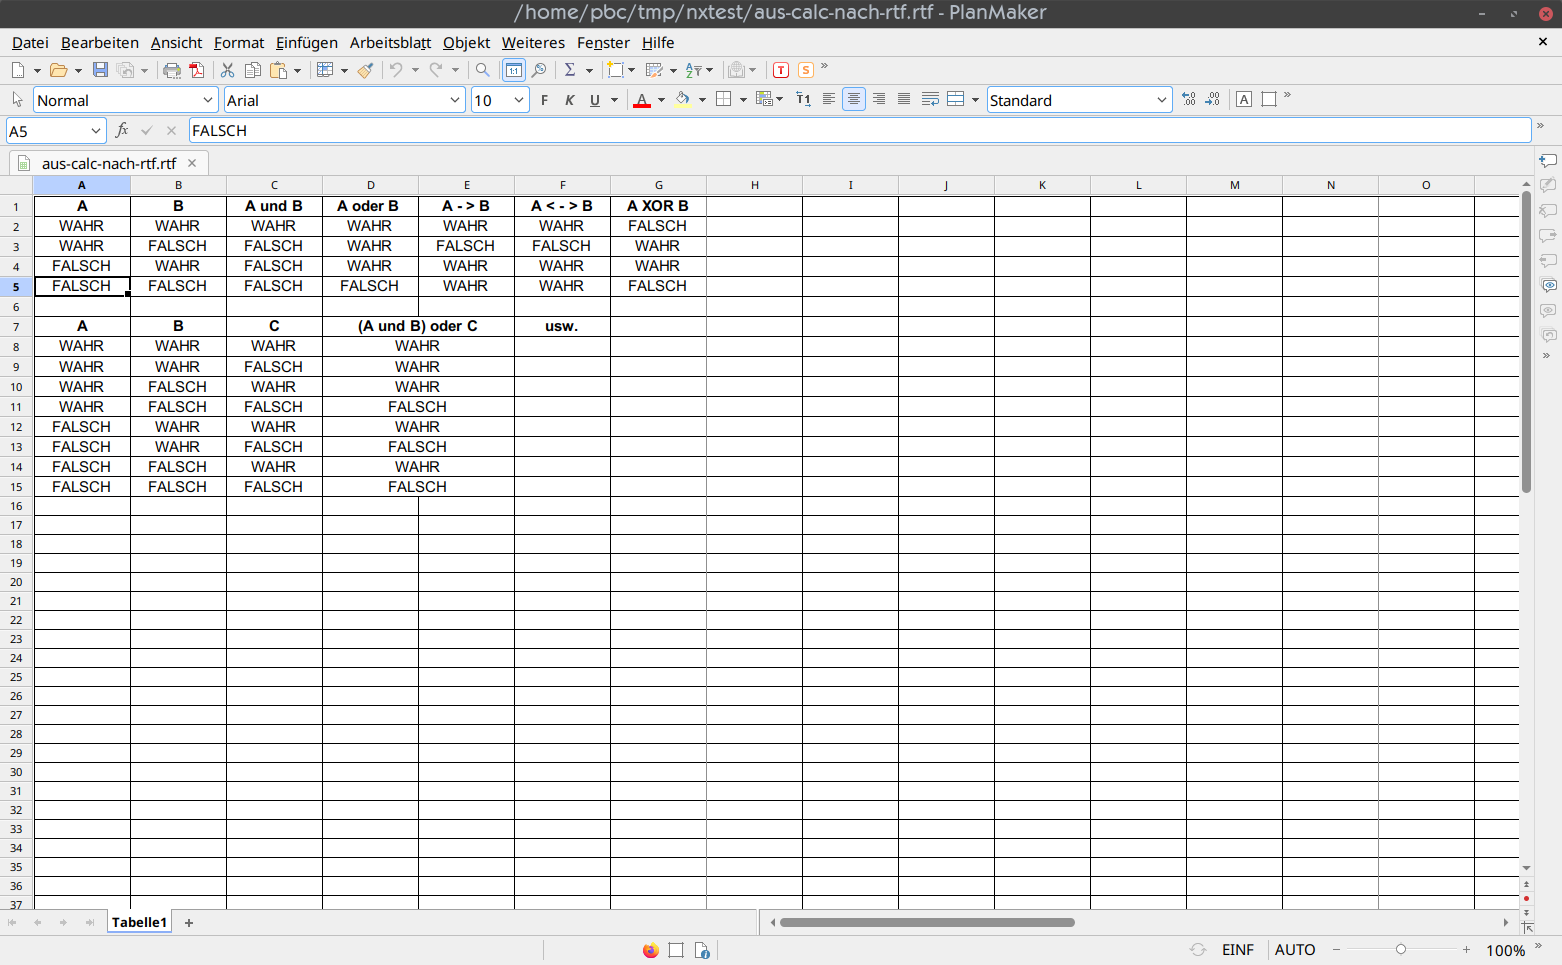The width and height of the screenshot is (1562, 965).
Task: Open the Format menu
Action: (x=239, y=42)
